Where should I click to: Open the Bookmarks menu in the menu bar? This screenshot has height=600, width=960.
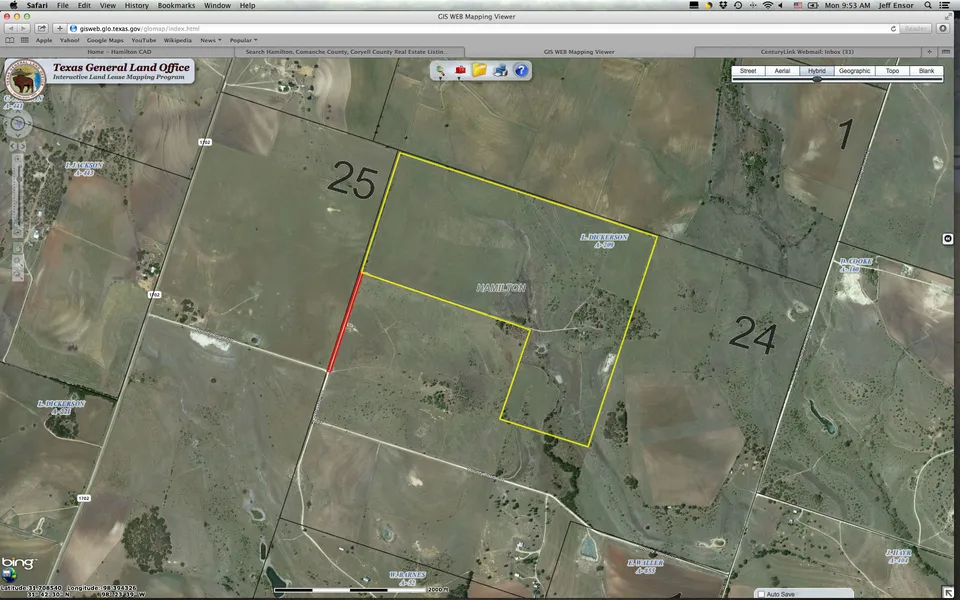(x=176, y=6)
